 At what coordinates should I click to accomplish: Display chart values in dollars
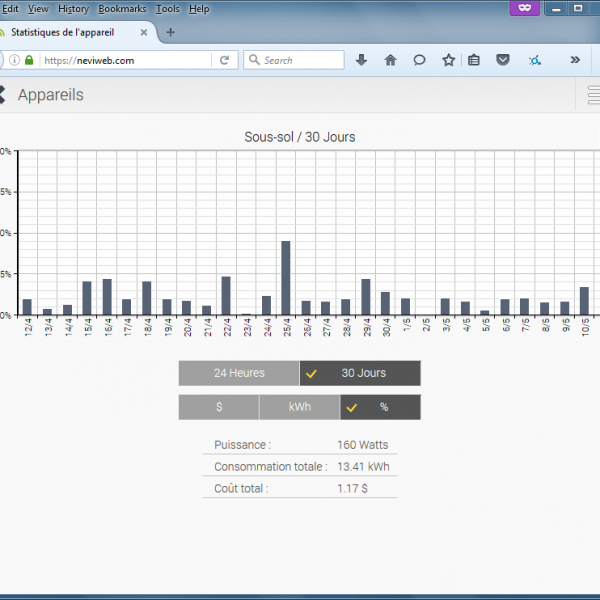point(218,407)
